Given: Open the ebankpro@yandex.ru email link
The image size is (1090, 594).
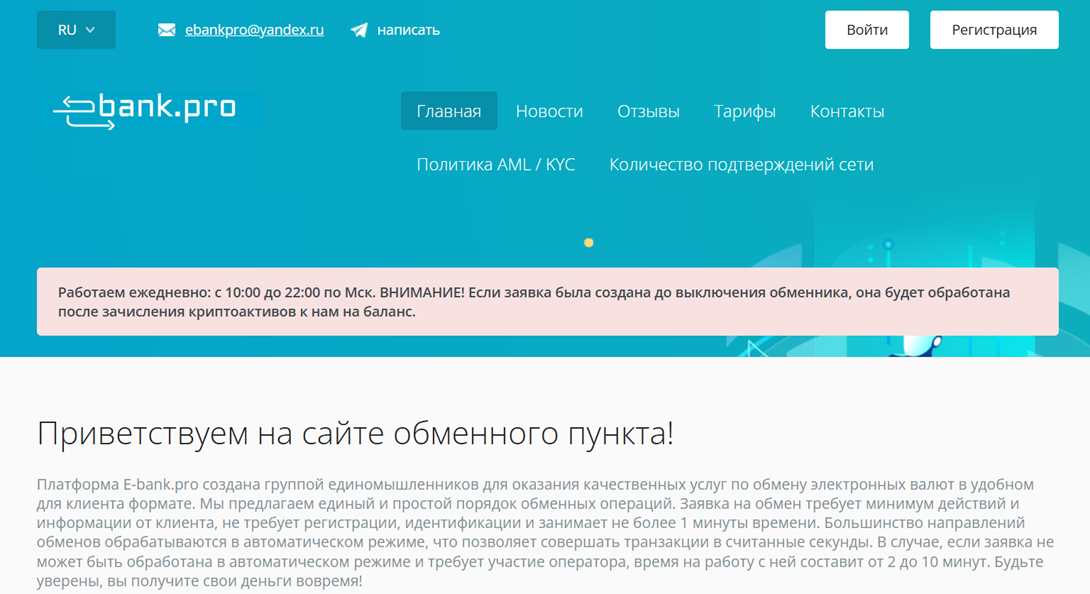Looking at the screenshot, I should click(x=254, y=30).
